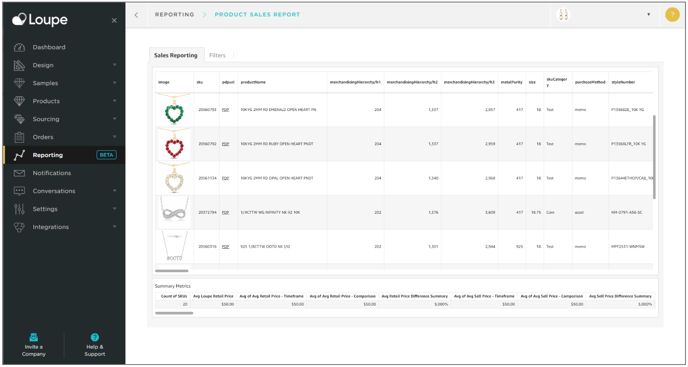Click the Conversations chat bubble icon
Image resolution: width=688 pixels, height=367 pixels.
[19, 191]
